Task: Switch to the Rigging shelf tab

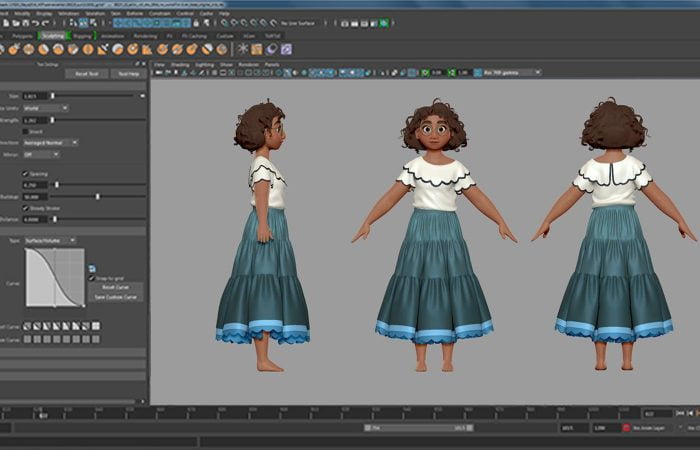Action: click(x=82, y=36)
